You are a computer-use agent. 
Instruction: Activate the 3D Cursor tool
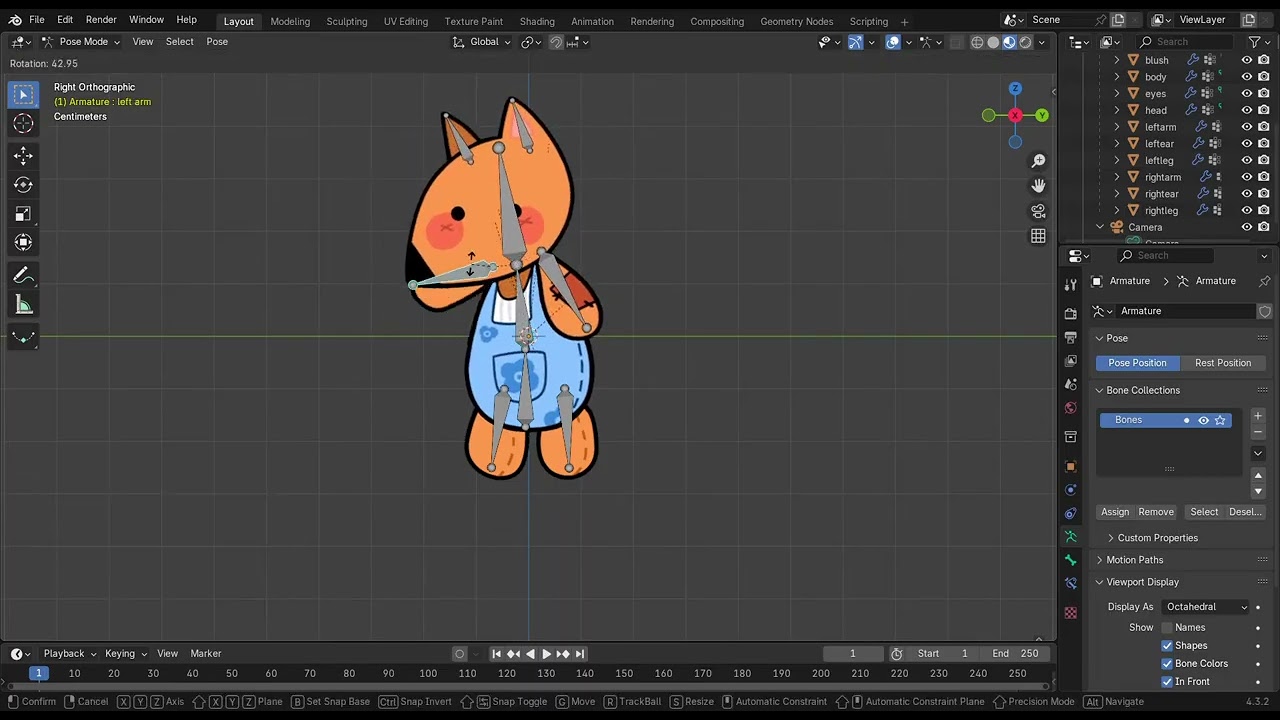tap(23, 123)
